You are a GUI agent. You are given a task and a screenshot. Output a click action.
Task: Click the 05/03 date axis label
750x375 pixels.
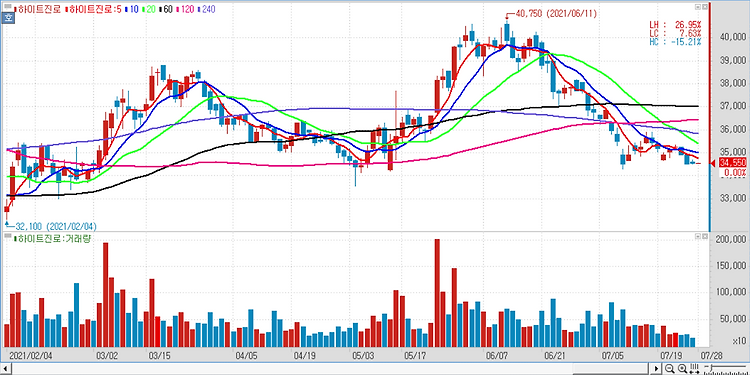(364, 356)
